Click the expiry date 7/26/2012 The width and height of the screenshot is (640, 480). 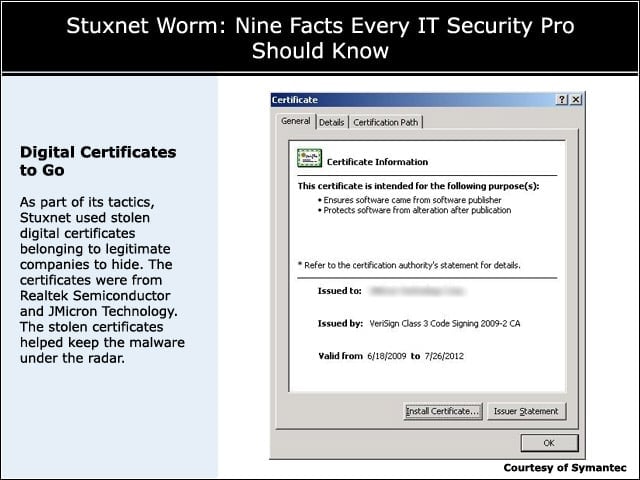click(x=444, y=356)
